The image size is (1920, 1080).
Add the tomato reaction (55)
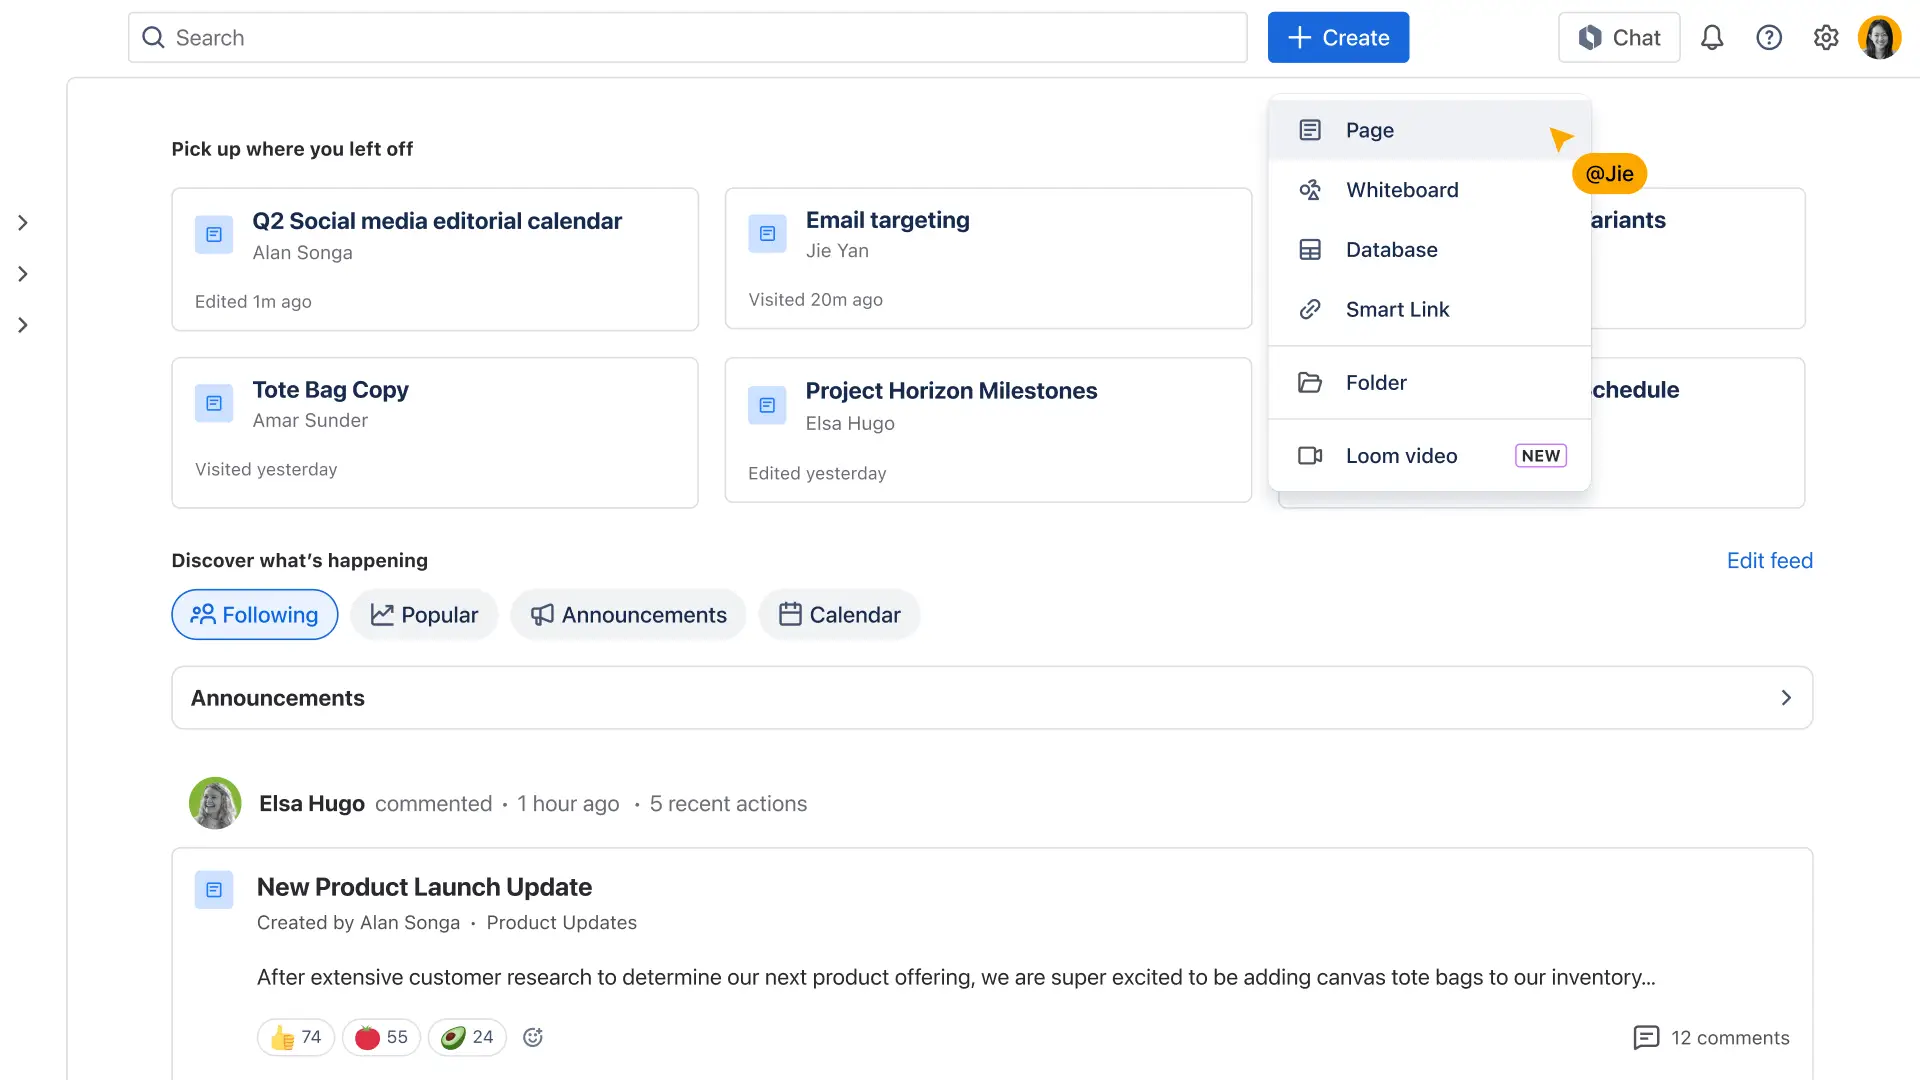(x=381, y=1037)
